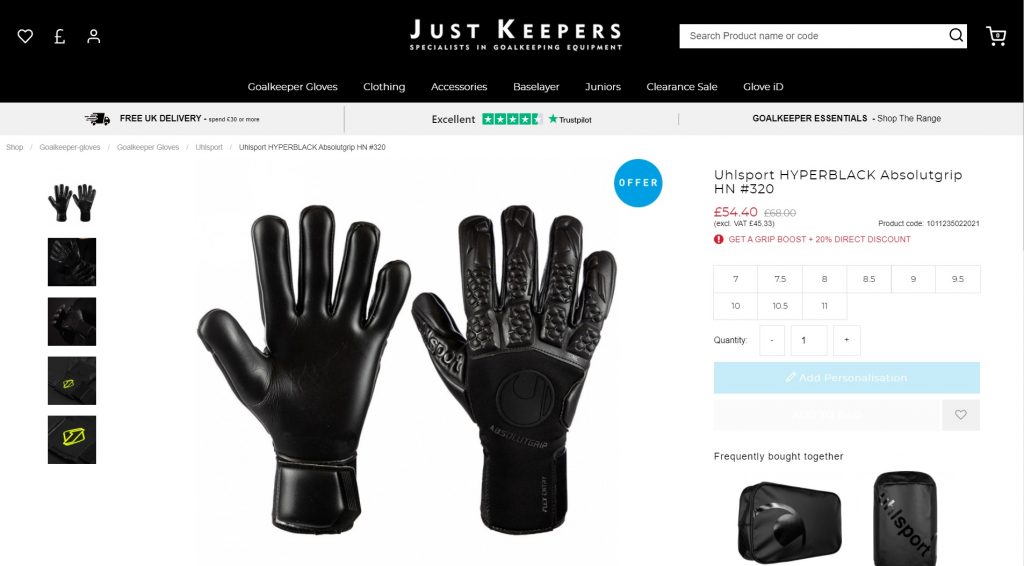Open the user account icon
Viewport: 1024px width, 566px height.
[93, 36]
